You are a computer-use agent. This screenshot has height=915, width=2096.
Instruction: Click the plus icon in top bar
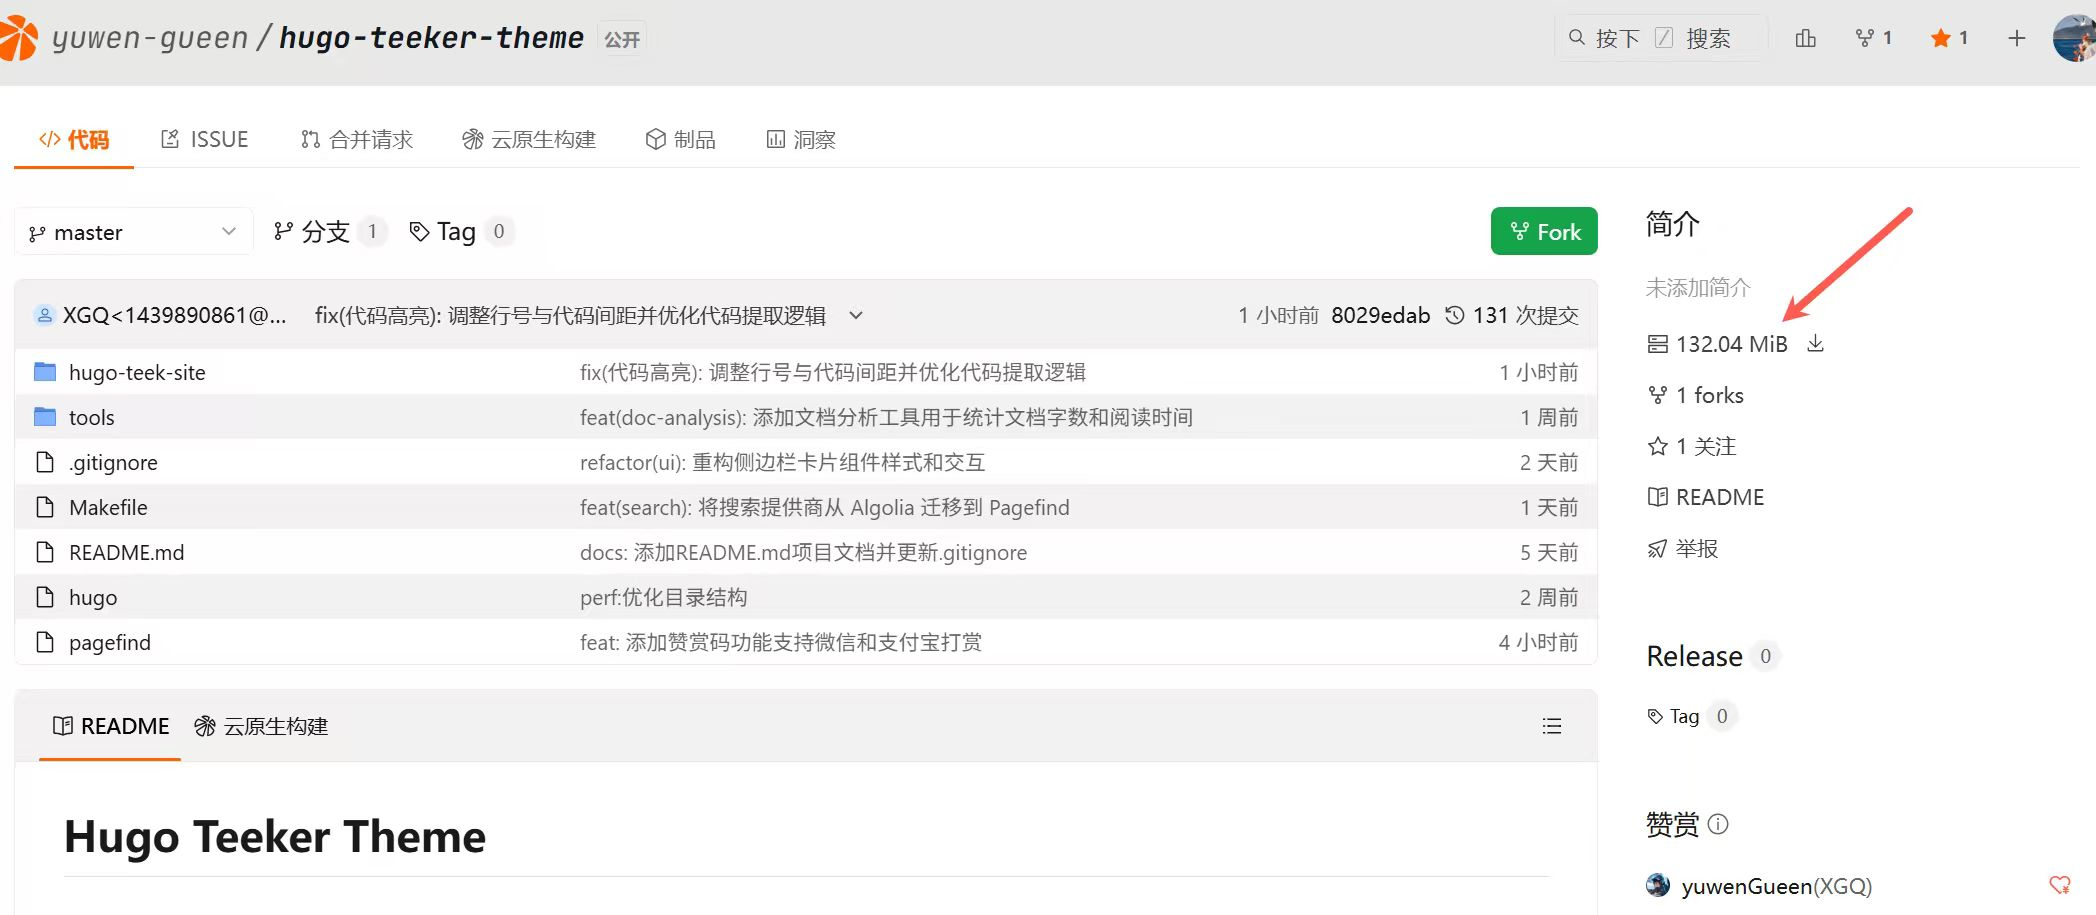tap(2016, 38)
